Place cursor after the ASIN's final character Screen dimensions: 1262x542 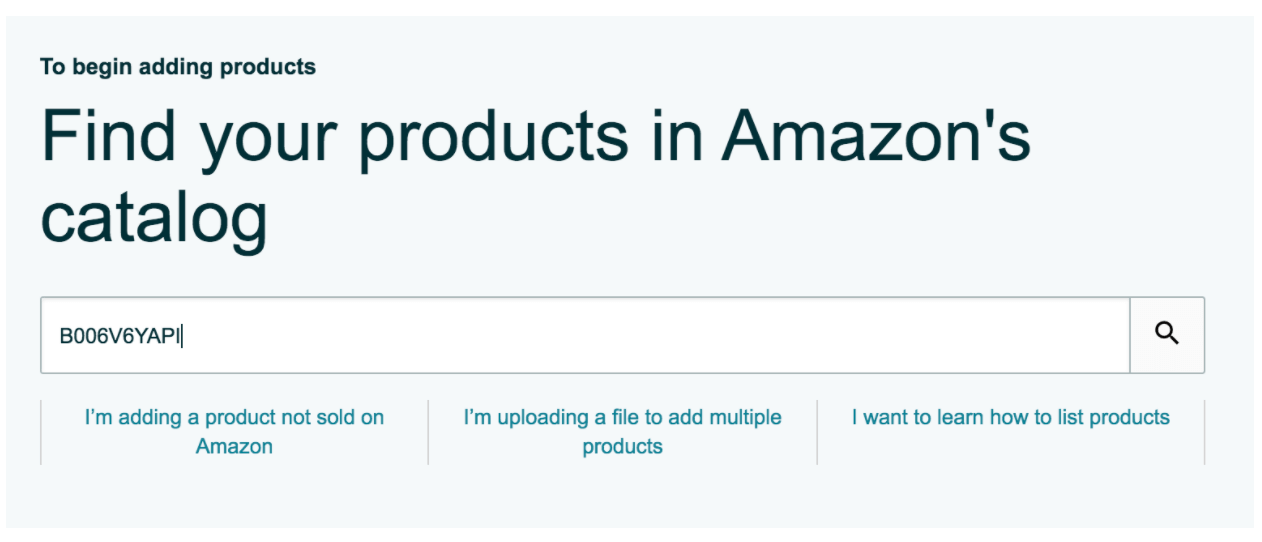[182, 336]
